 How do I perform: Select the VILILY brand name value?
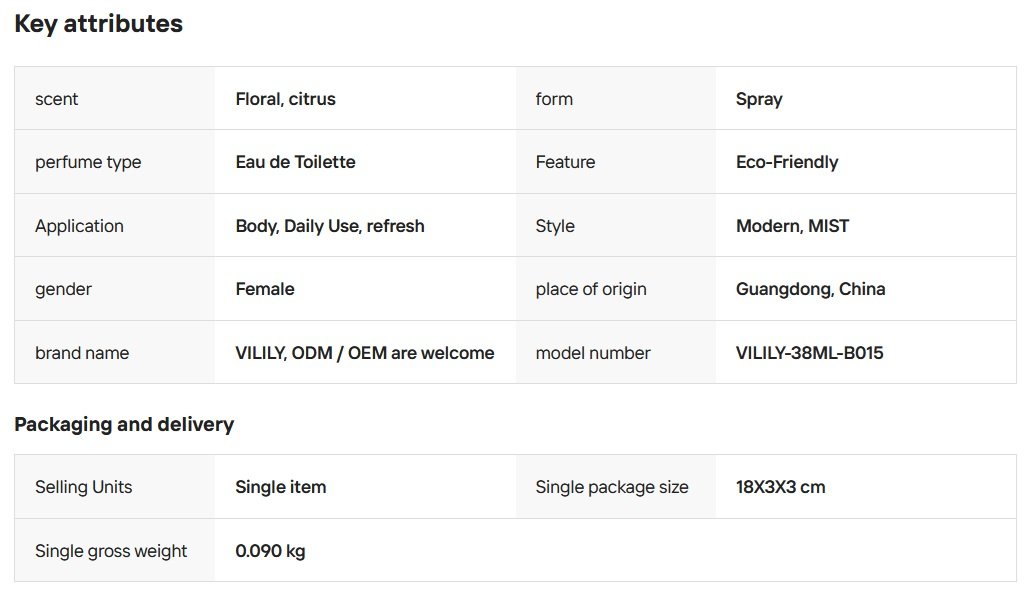(364, 353)
